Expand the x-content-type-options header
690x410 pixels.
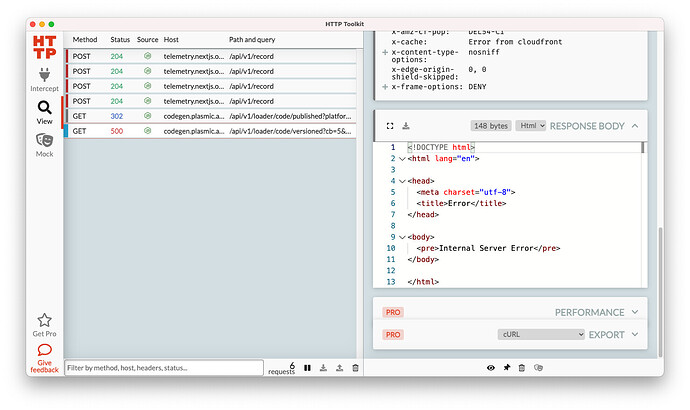[x=385, y=52]
